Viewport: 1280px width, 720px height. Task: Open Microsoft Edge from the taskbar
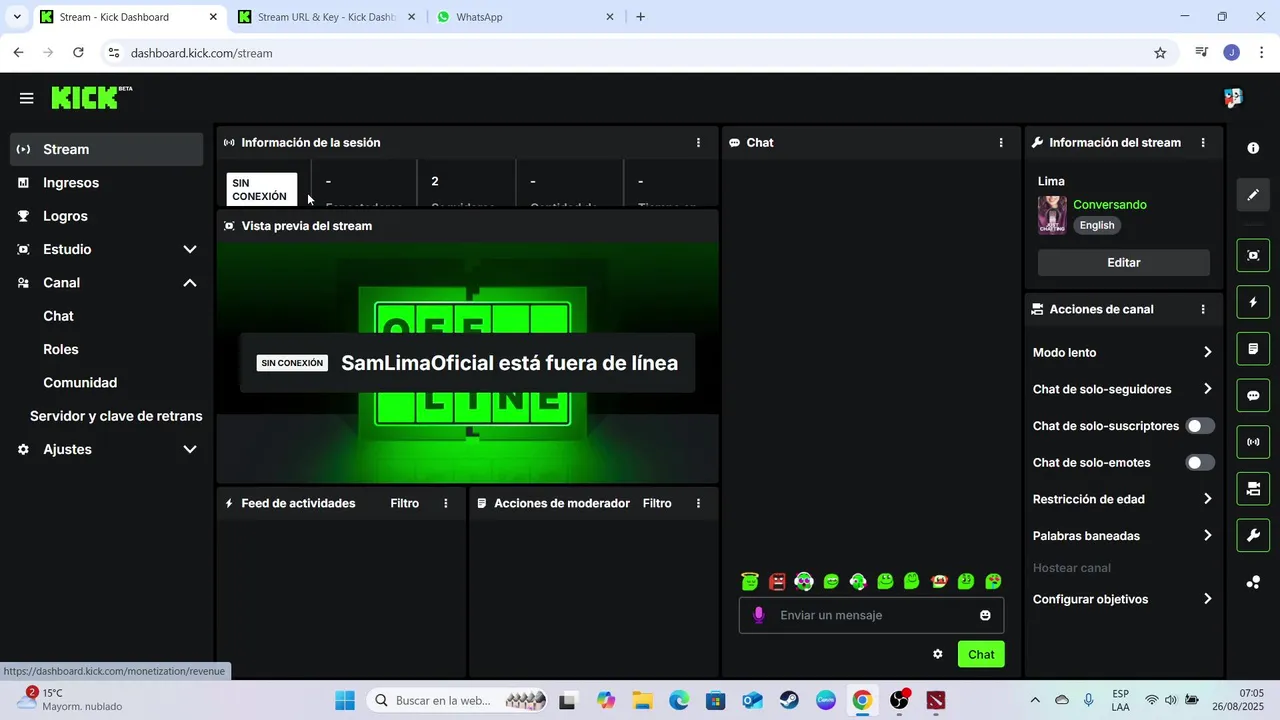(679, 701)
